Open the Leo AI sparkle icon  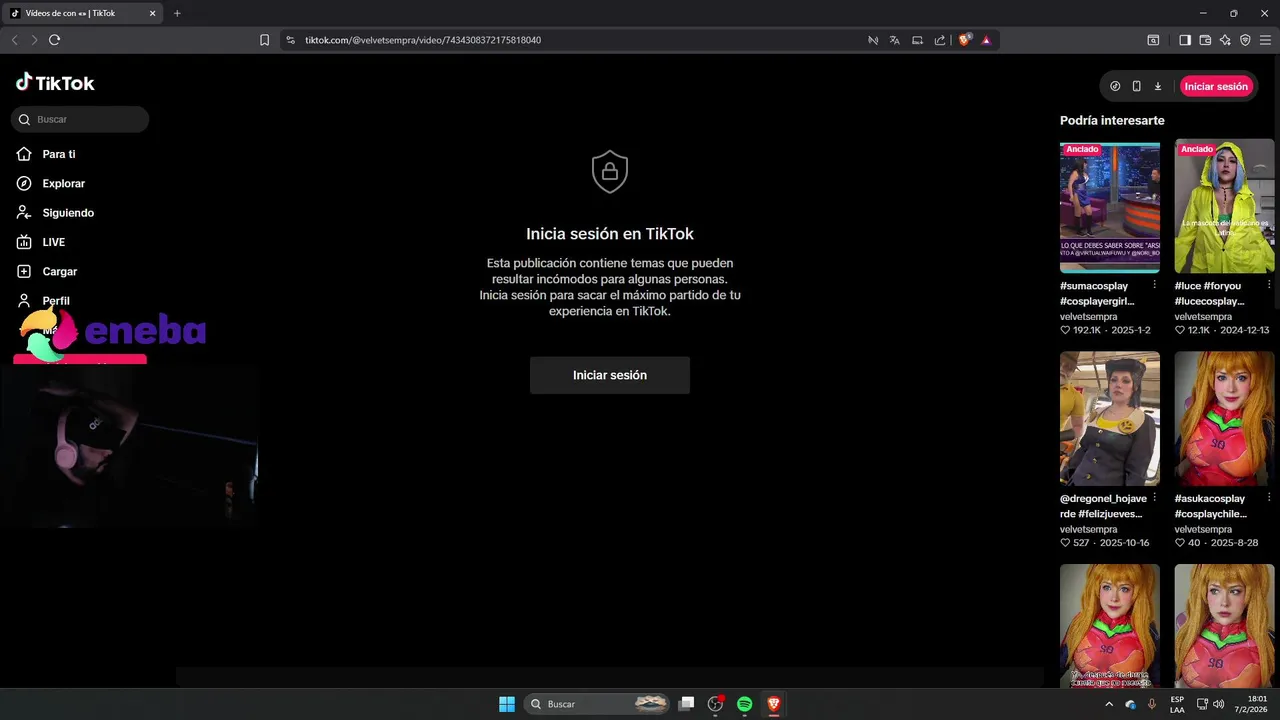pos(1225,40)
